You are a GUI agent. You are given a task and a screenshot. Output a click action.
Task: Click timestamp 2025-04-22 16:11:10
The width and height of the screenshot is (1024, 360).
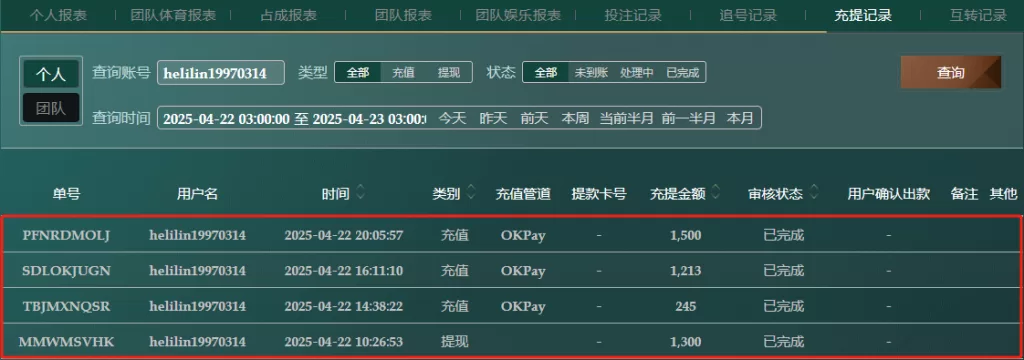tap(344, 270)
